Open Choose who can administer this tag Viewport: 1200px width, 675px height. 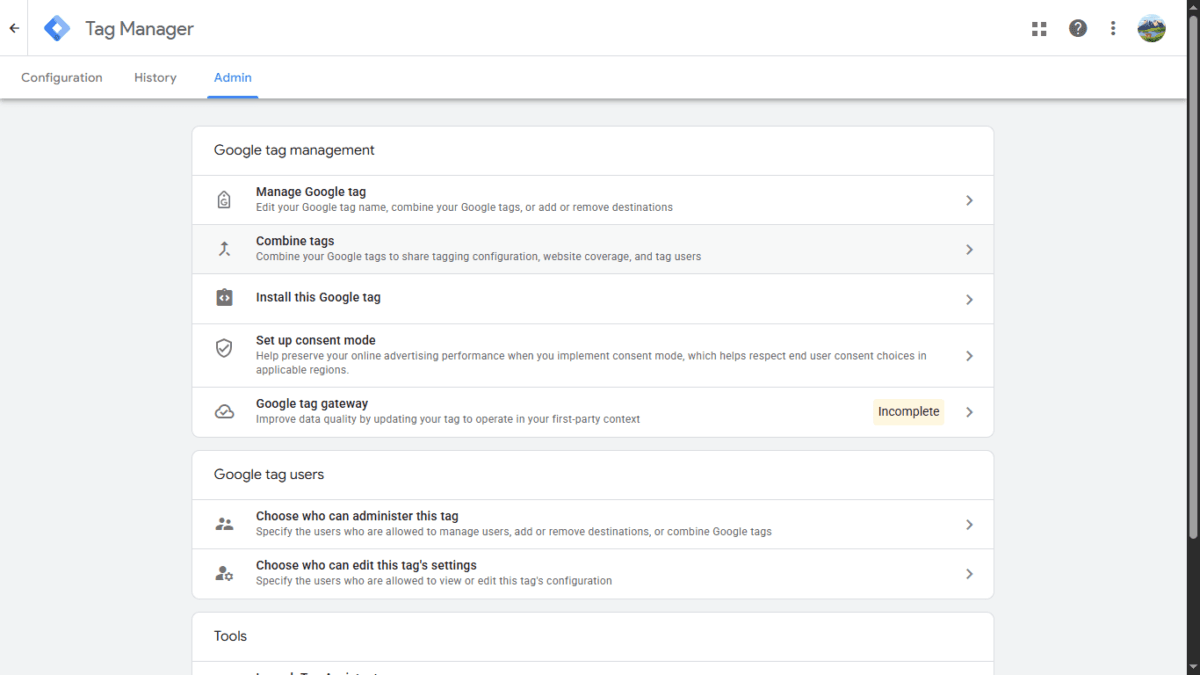coord(593,524)
